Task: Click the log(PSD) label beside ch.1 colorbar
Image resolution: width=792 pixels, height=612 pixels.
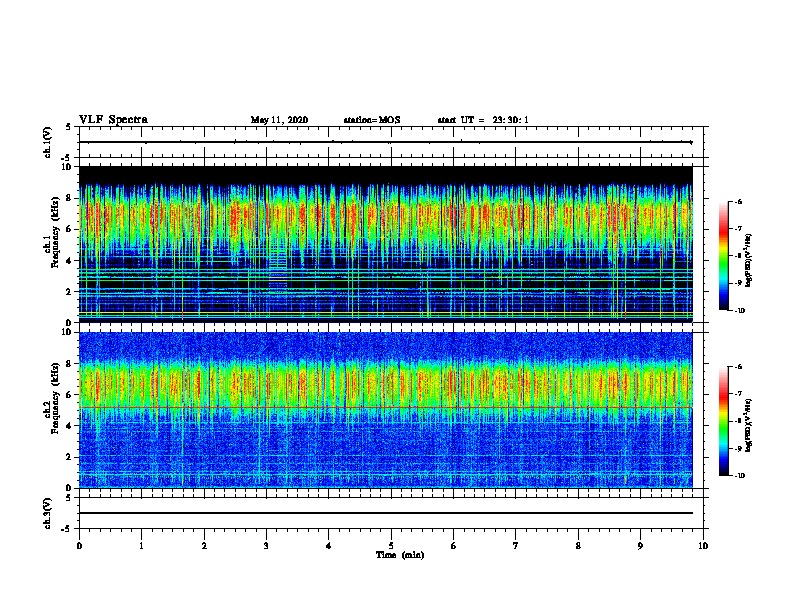Action: pos(748,261)
